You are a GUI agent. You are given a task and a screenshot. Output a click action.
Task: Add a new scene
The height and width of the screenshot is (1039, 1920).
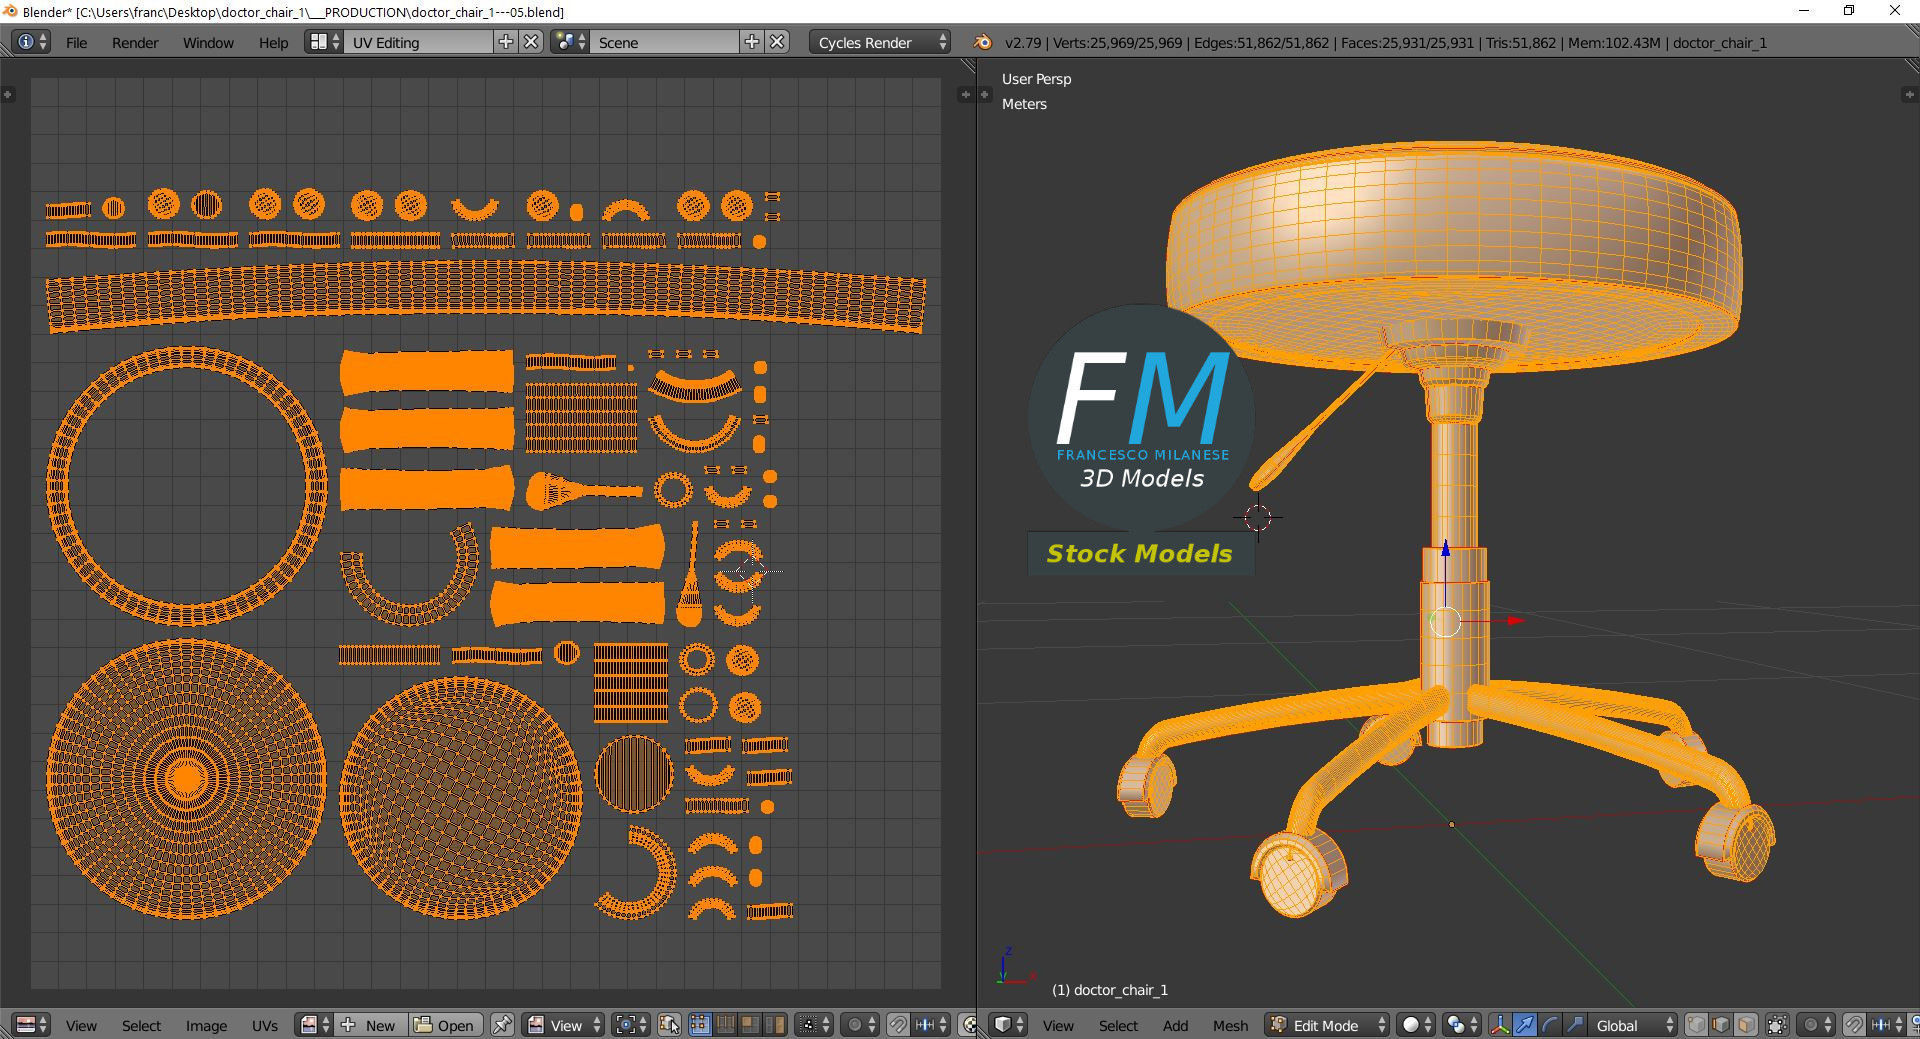(x=752, y=42)
